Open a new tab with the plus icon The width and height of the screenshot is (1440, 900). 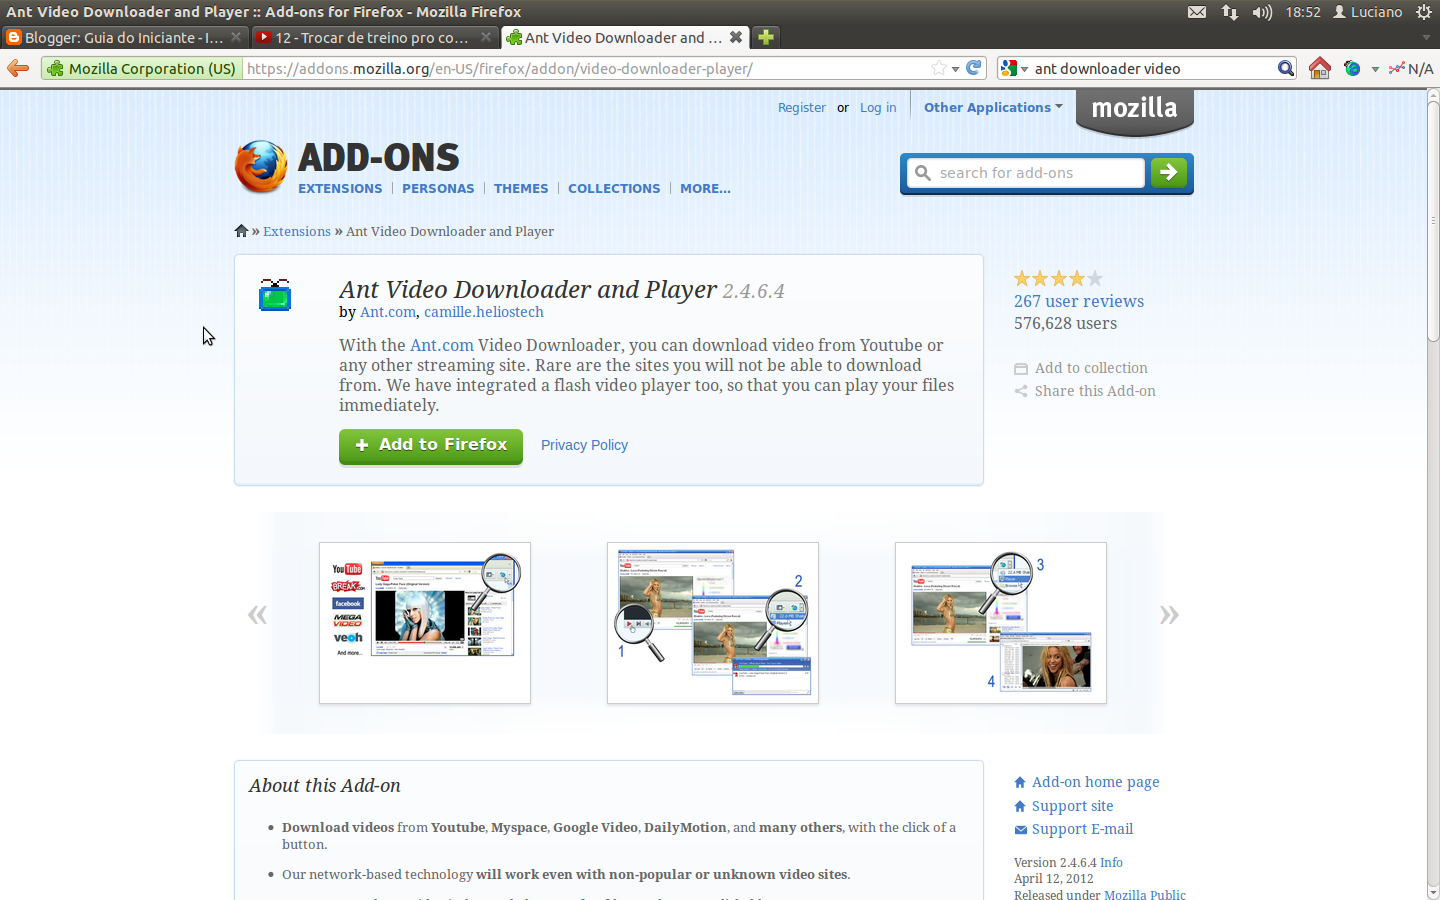(x=765, y=37)
